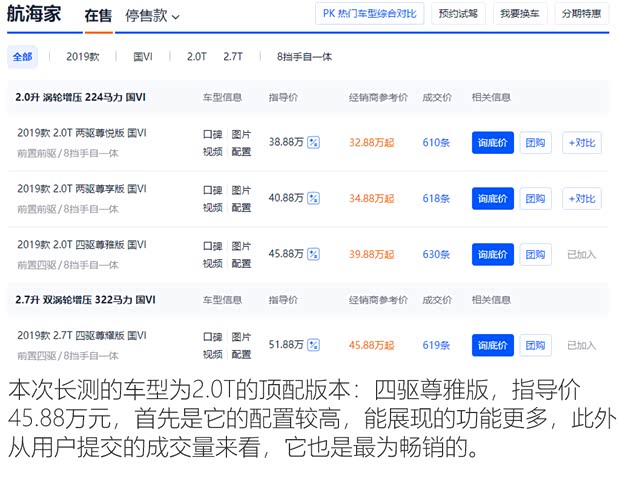Open price calculator icon next to 38.88万

point(314,142)
